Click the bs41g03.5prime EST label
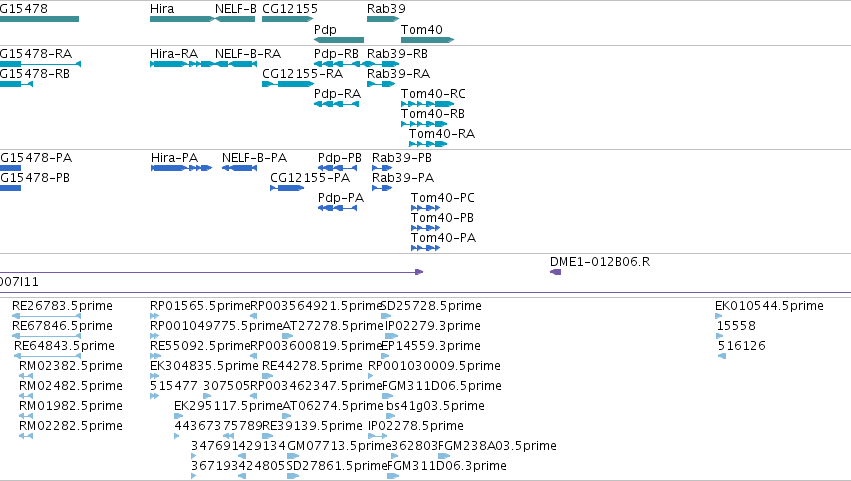The image size is (851, 481). (435, 407)
